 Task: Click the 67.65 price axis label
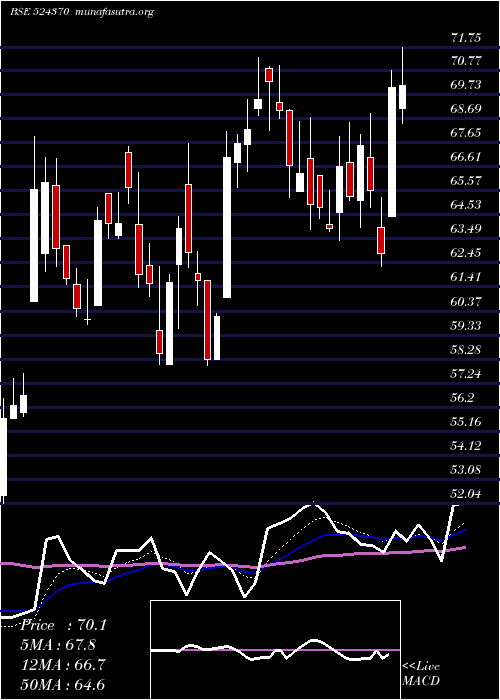[466, 133]
